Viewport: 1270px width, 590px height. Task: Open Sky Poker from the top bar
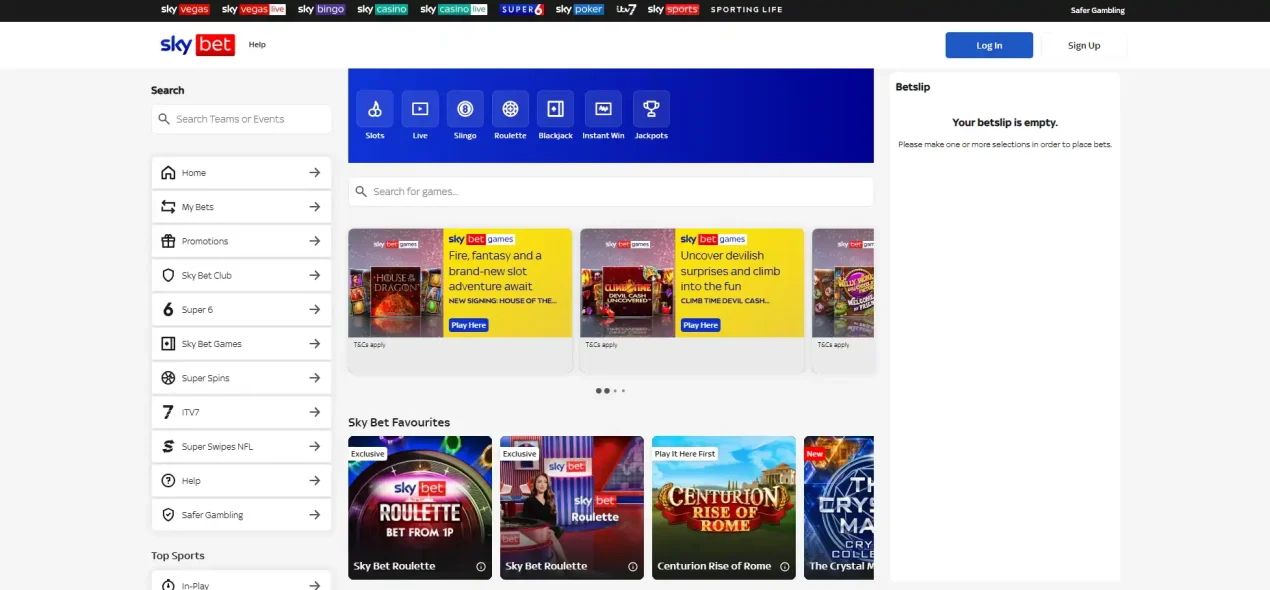point(580,9)
